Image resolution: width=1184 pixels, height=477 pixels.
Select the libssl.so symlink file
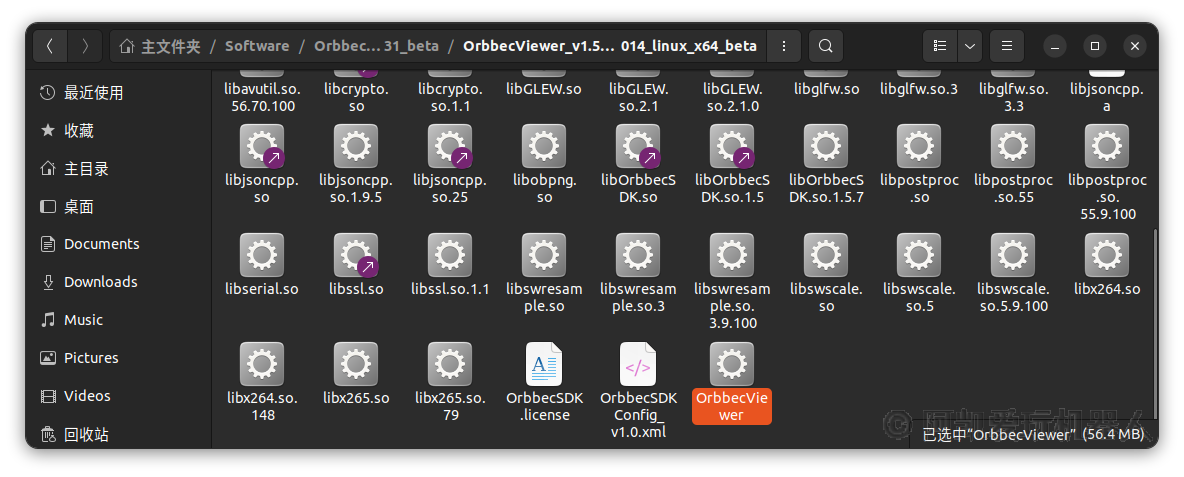click(x=355, y=256)
